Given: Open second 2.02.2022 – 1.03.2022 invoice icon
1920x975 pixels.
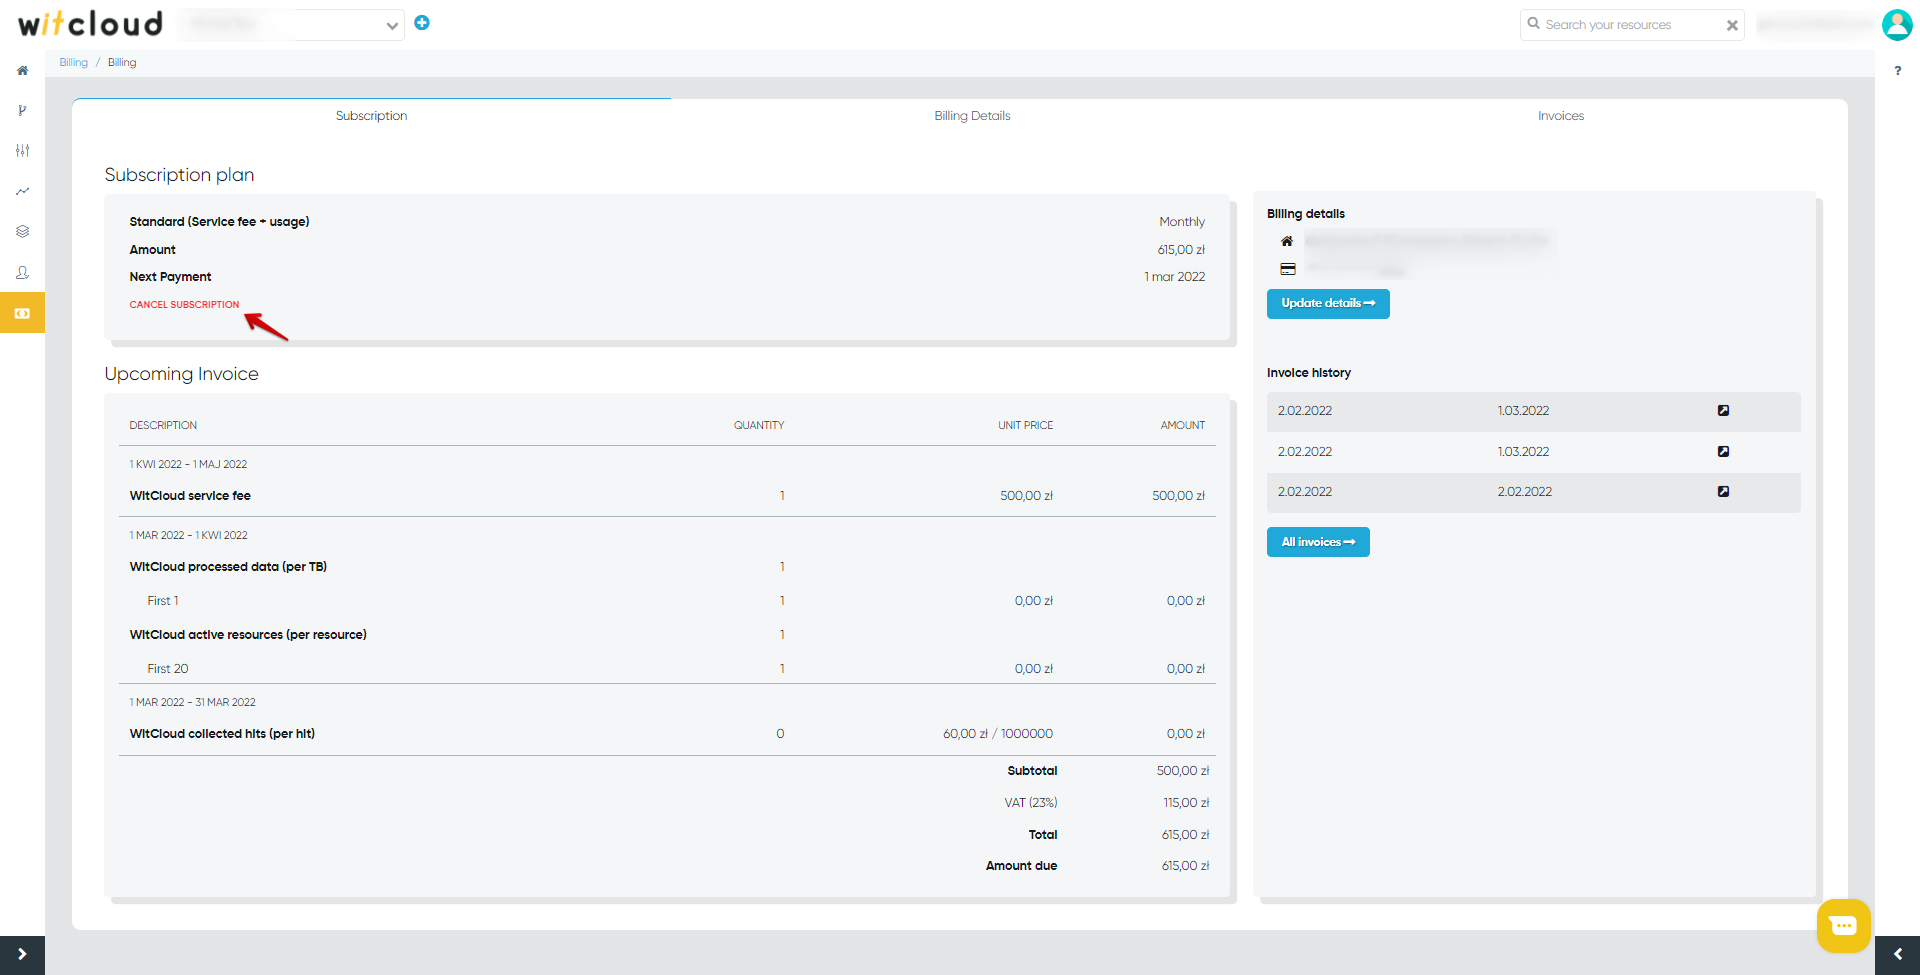Looking at the screenshot, I should [x=1723, y=452].
